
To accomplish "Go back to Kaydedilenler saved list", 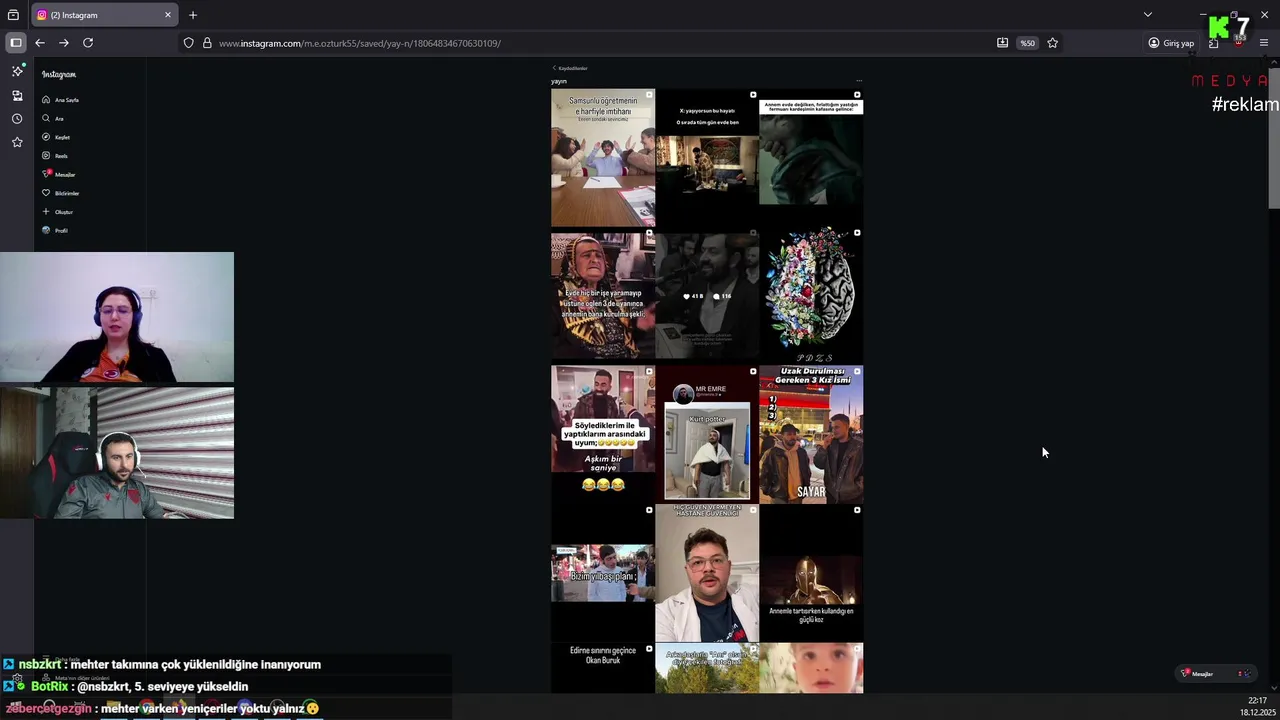I will [x=570, y=68].
